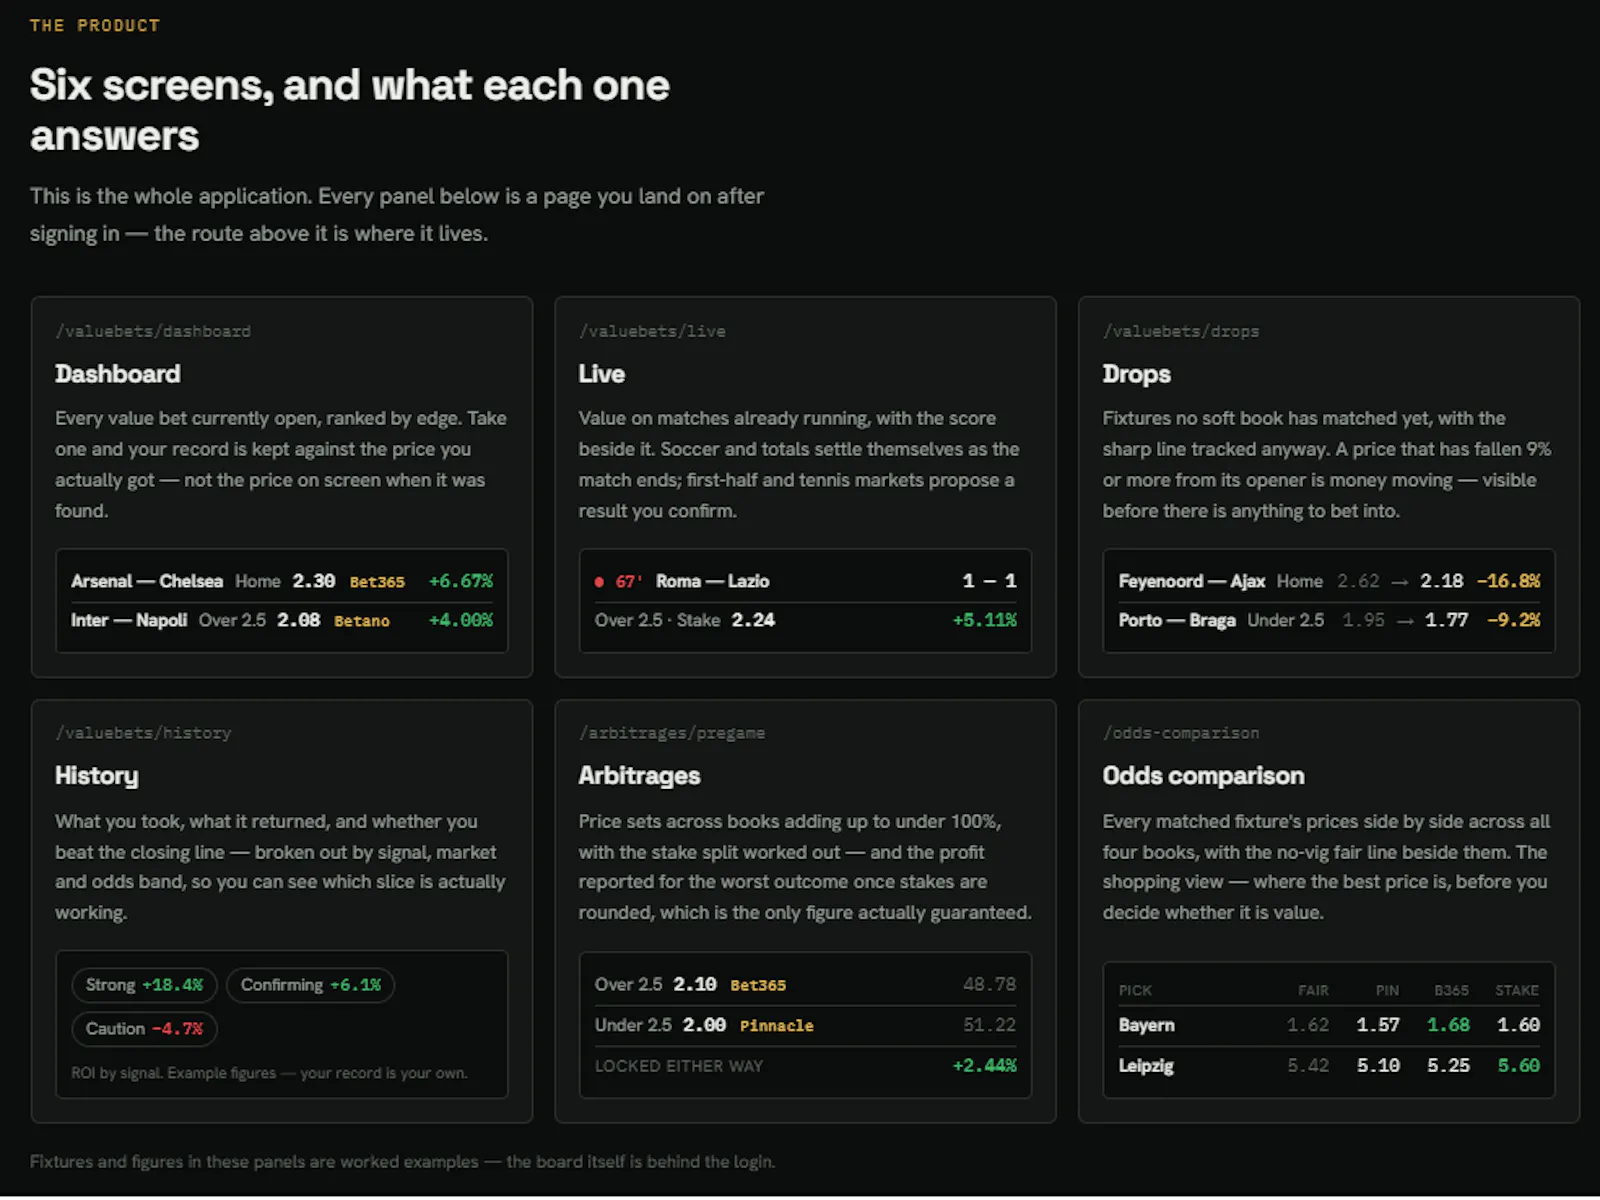Click the Roma — Lazio live match
This screenshot has width=1600, height=1200.
click(x=712, y=581)
